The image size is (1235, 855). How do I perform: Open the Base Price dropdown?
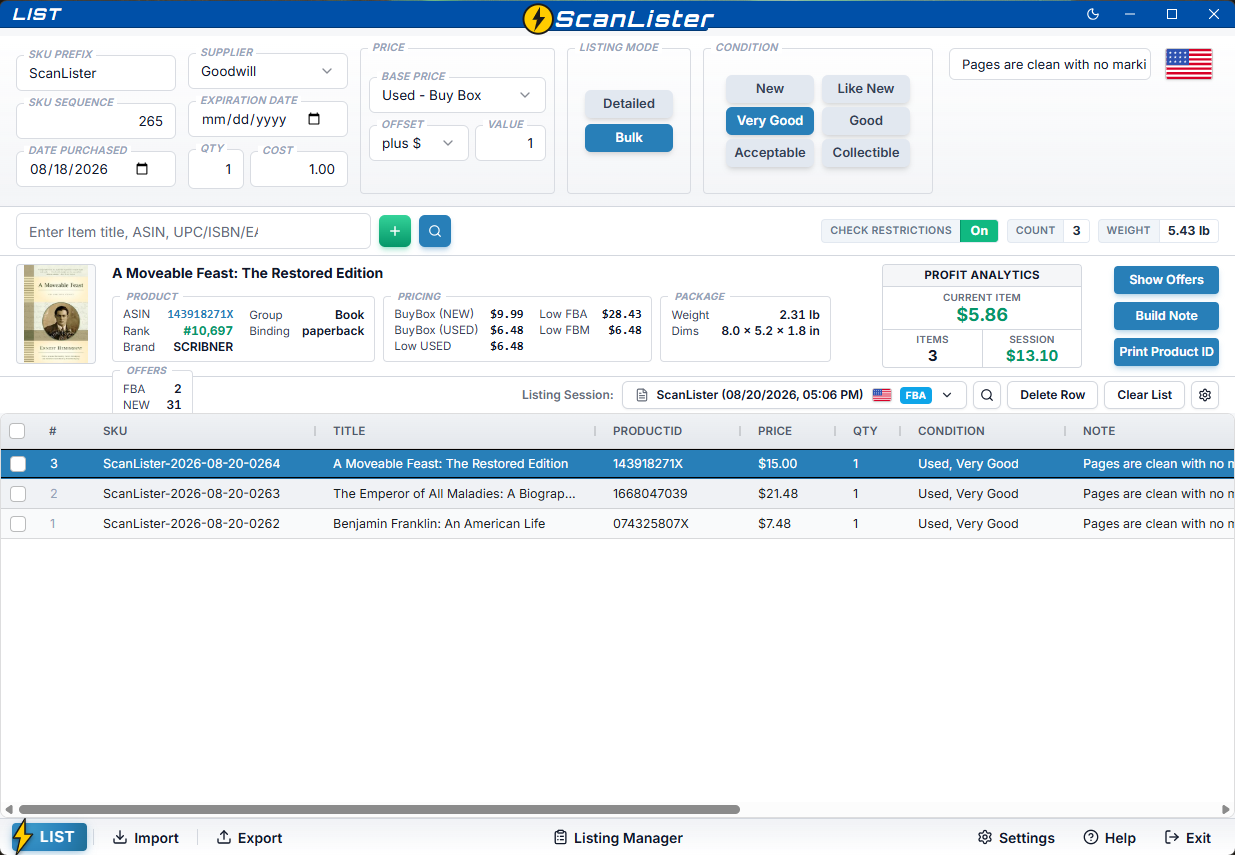click(458, 95)
